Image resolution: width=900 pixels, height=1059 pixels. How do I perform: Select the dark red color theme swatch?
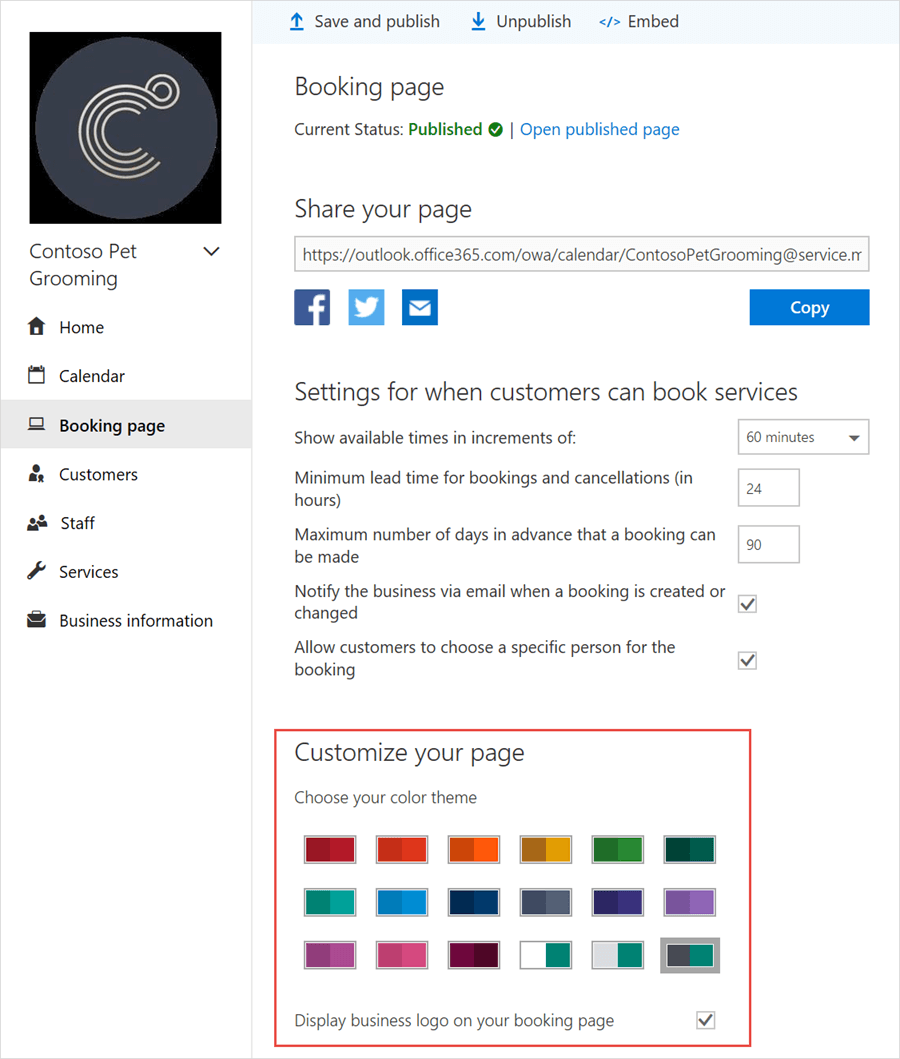pos(330,849)
